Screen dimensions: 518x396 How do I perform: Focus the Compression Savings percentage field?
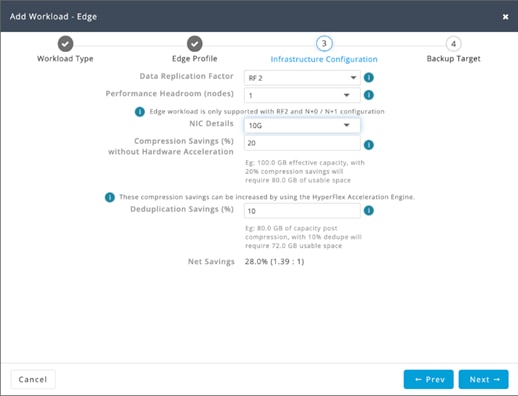pyautogui.click(x=302, y=143)
